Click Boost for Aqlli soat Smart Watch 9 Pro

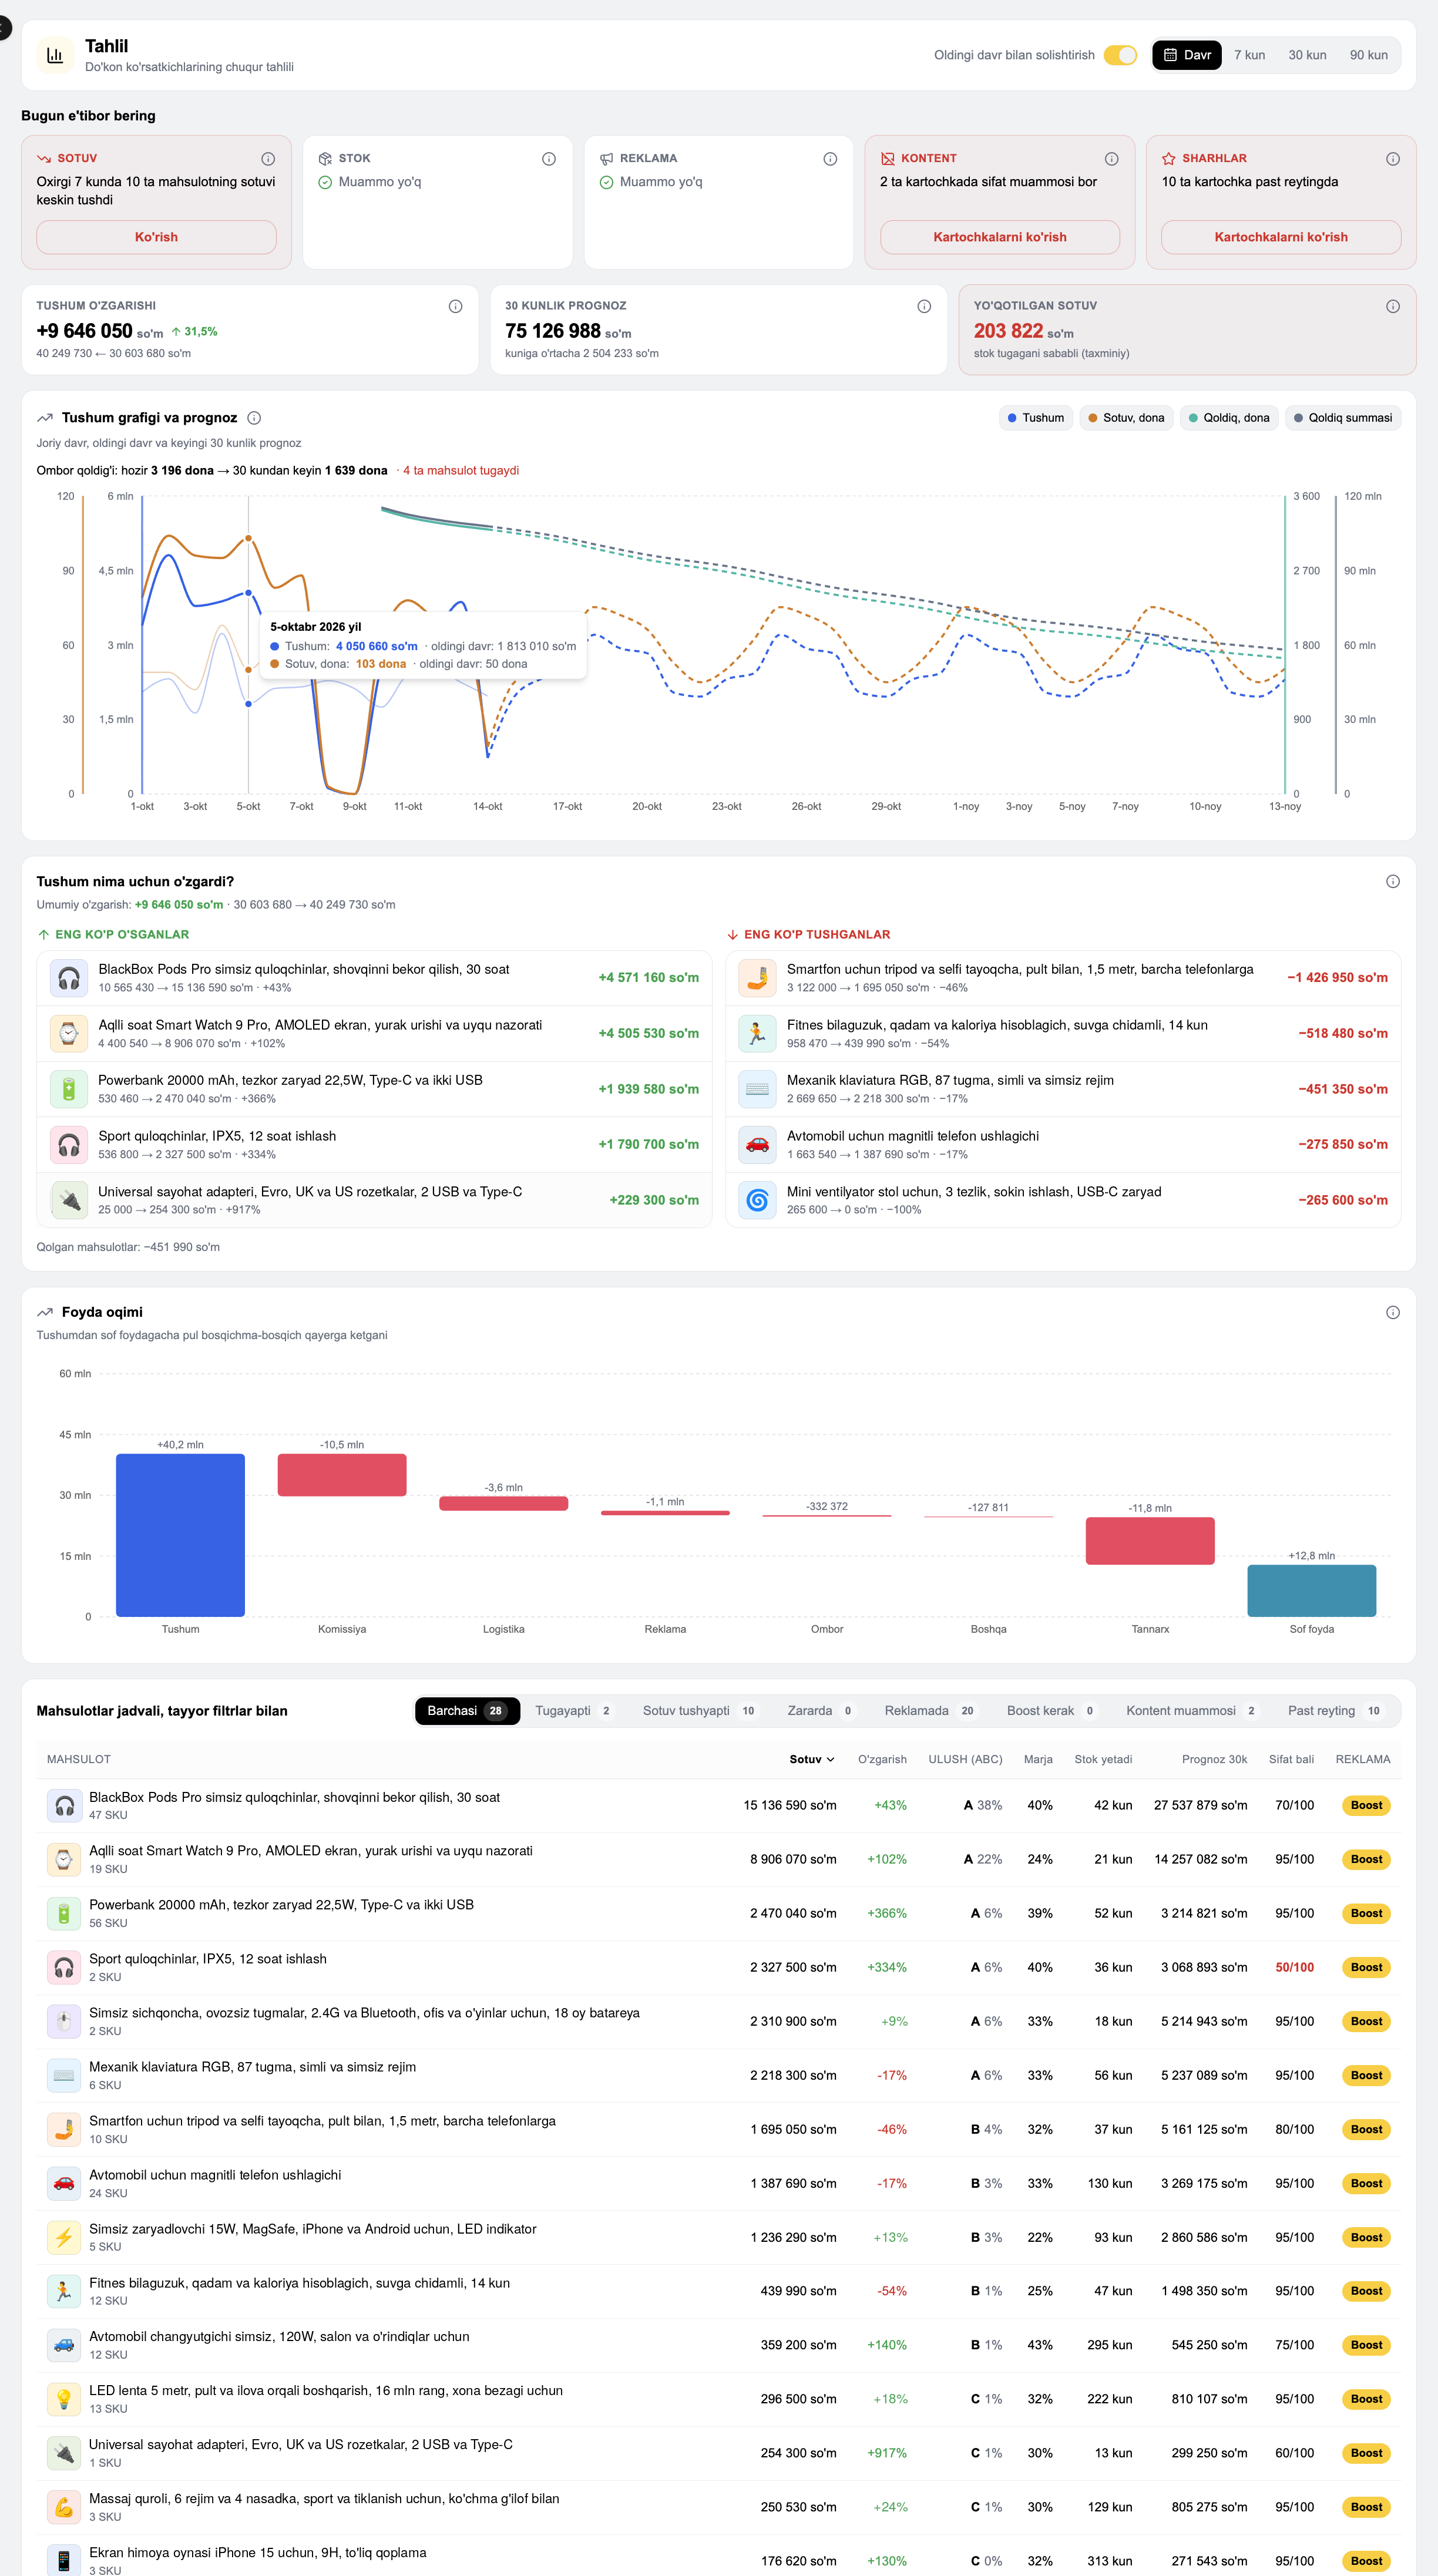pos(1366,1859)
